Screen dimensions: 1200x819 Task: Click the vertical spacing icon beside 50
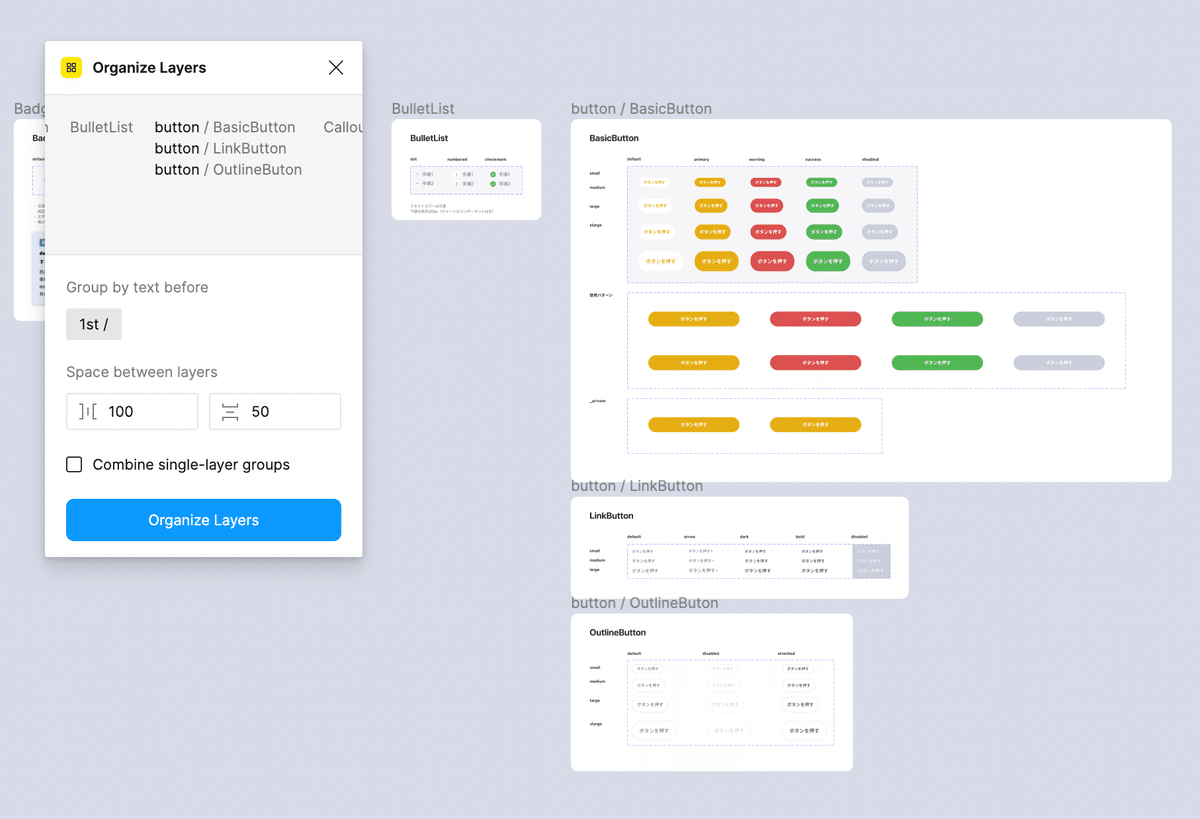(230, 411)
